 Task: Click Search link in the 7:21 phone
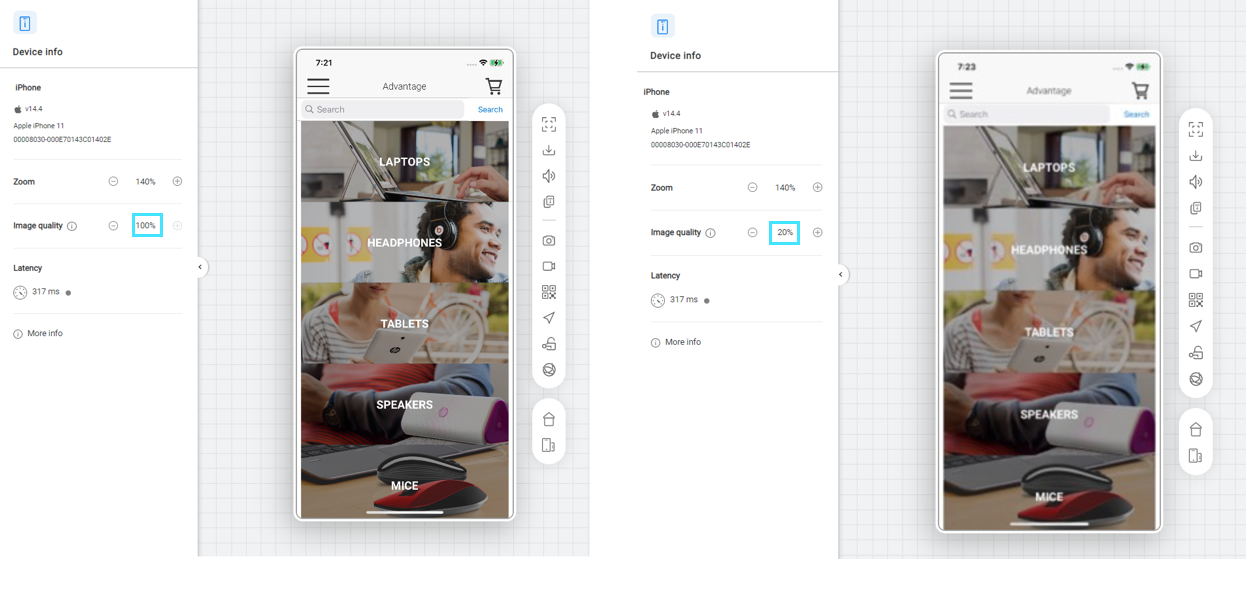click(x=490, y=110)
